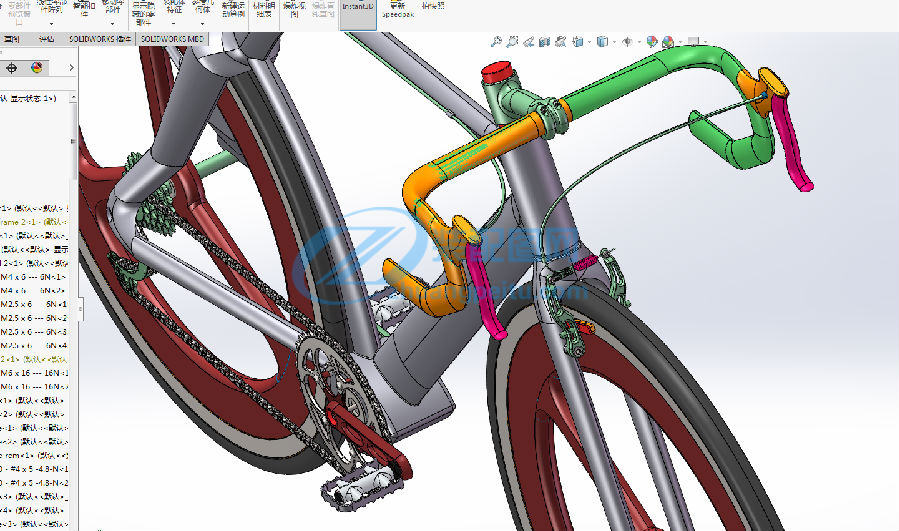This screenshot has height=531, width=899.
Task: Click the New Motion Study (新建运动算例) button
Action: coord(233,9)
